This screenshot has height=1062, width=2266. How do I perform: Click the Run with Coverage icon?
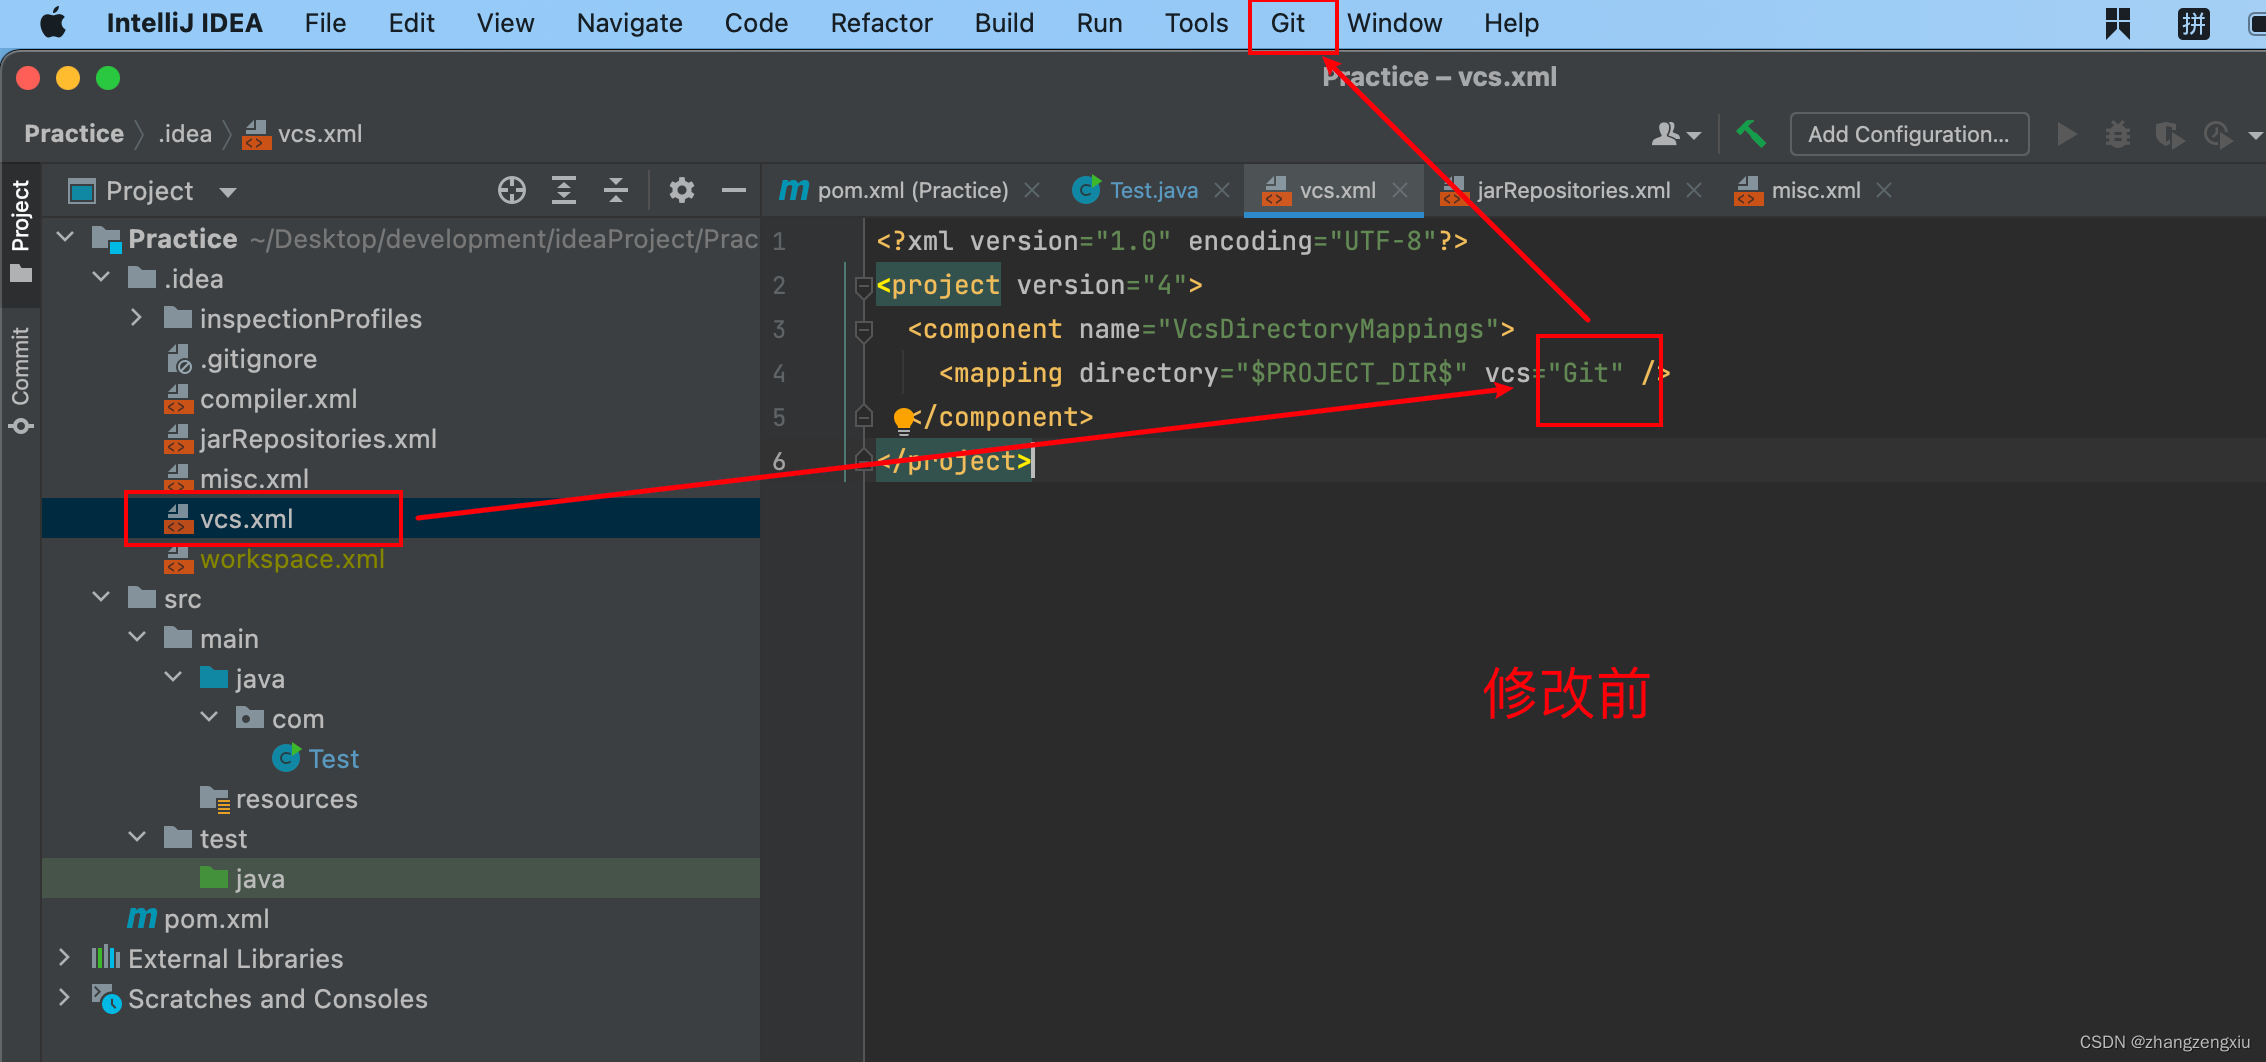(x=2168, y=134)
